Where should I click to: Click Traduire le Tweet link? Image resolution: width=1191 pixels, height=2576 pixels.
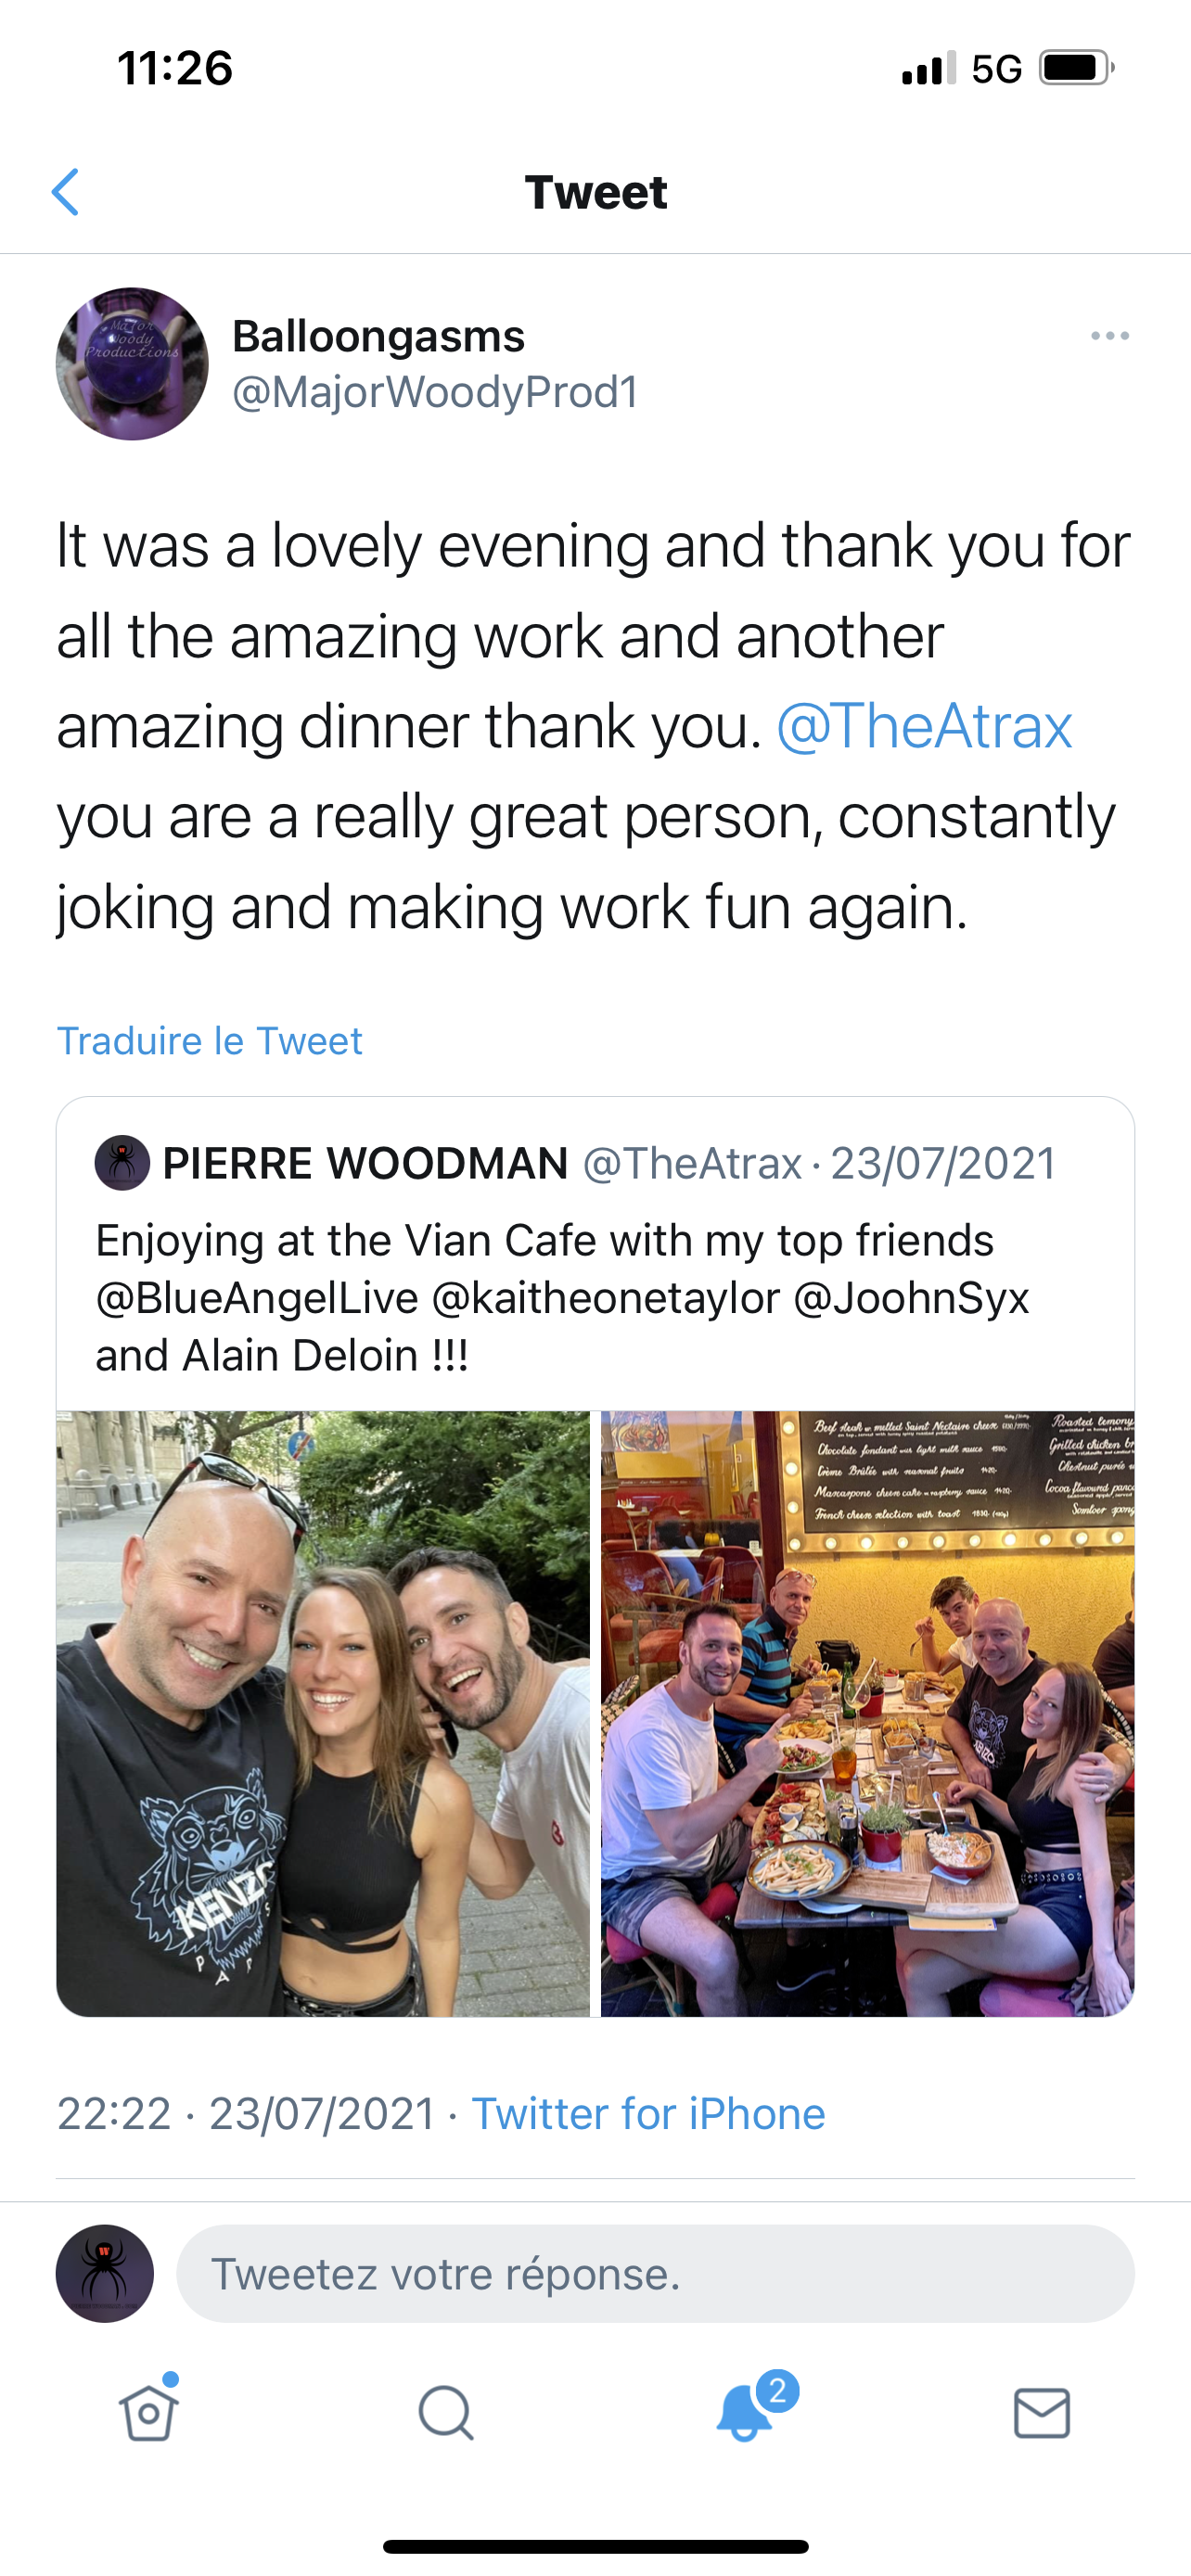click(209, 1041)
